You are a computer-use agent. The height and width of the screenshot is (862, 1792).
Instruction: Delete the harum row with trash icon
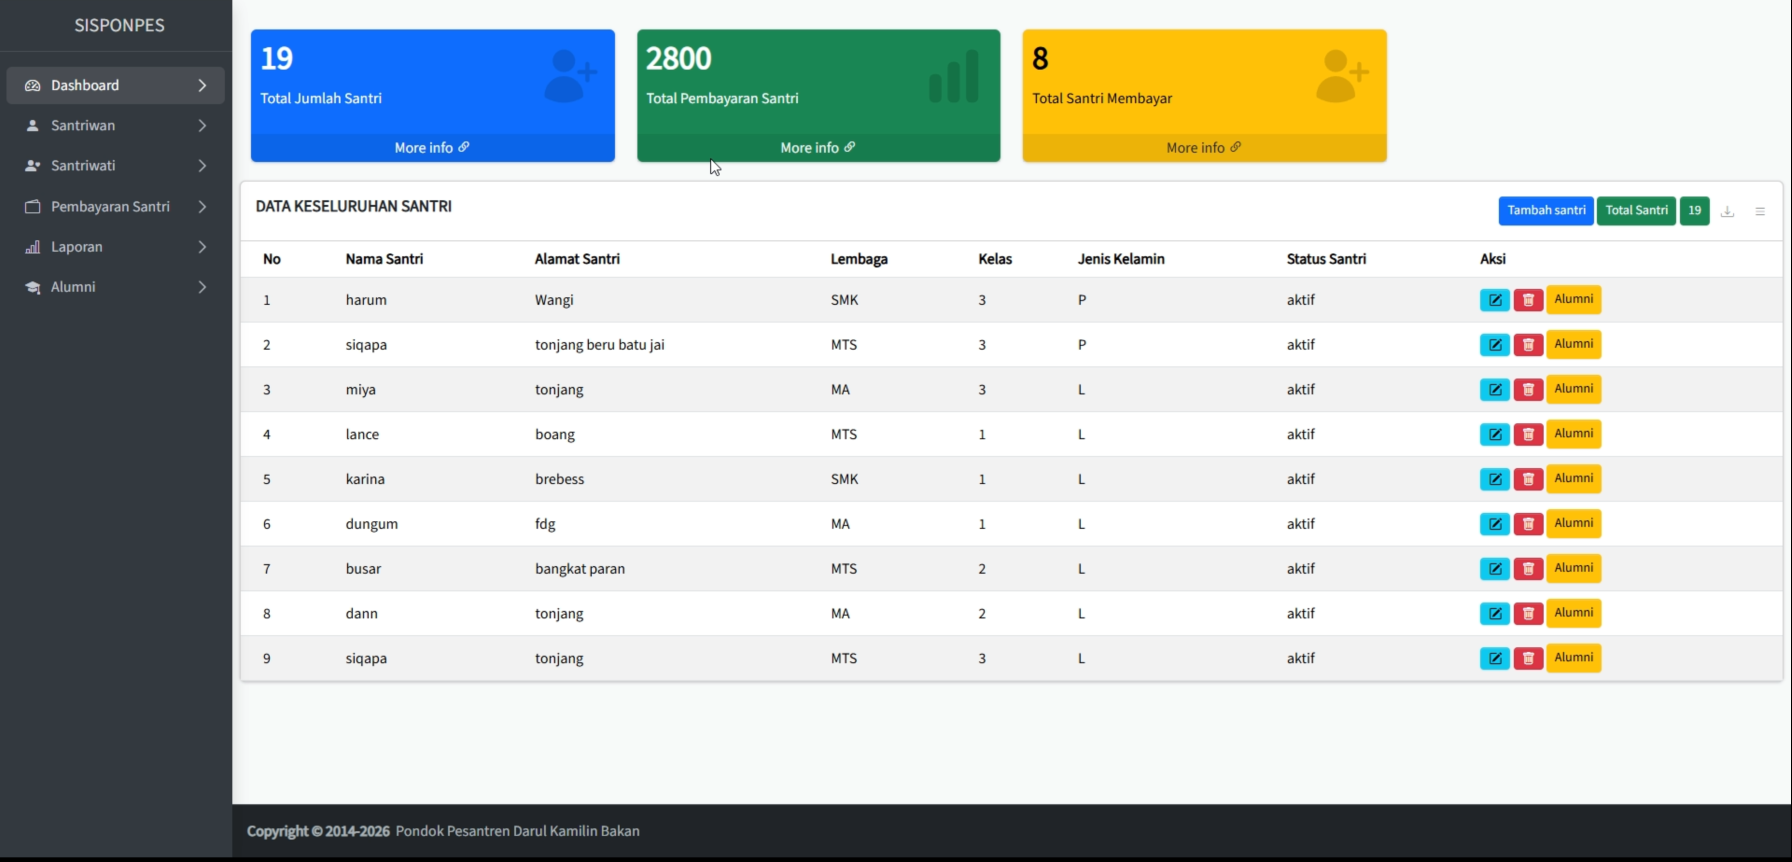pos(1528,300)
